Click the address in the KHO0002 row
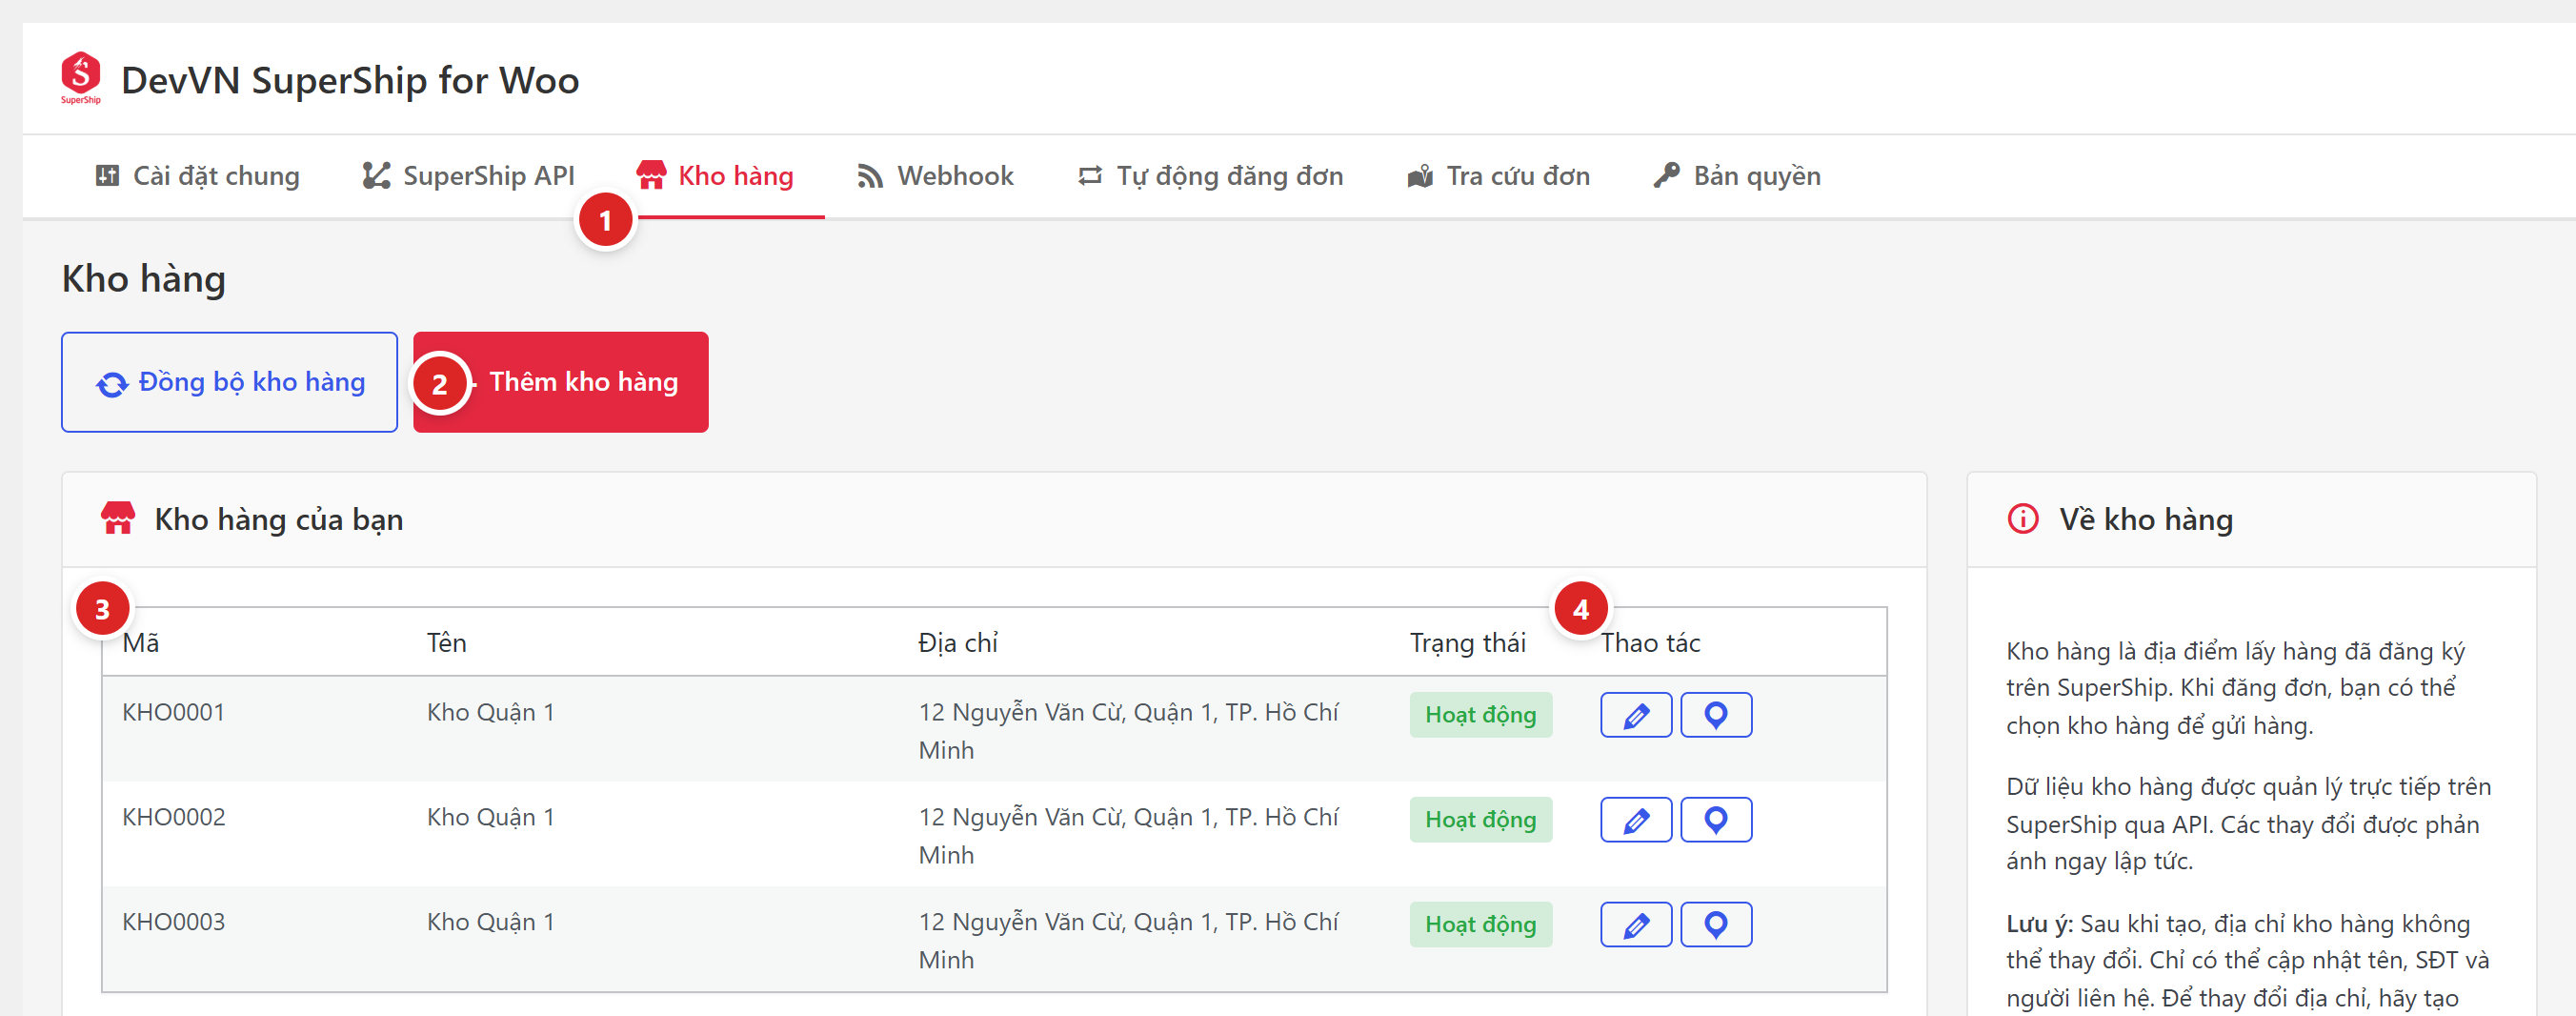This screenshot has height=1016, width=2576. tap(1129, 836)
